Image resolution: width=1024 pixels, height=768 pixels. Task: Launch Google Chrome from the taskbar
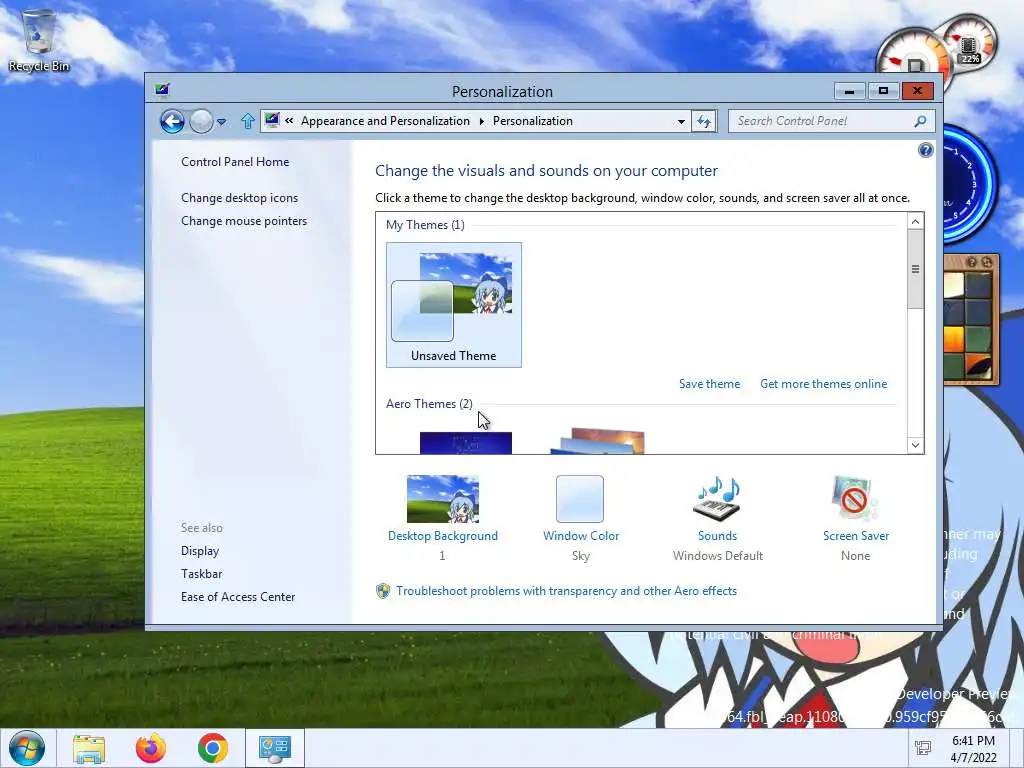213,748
